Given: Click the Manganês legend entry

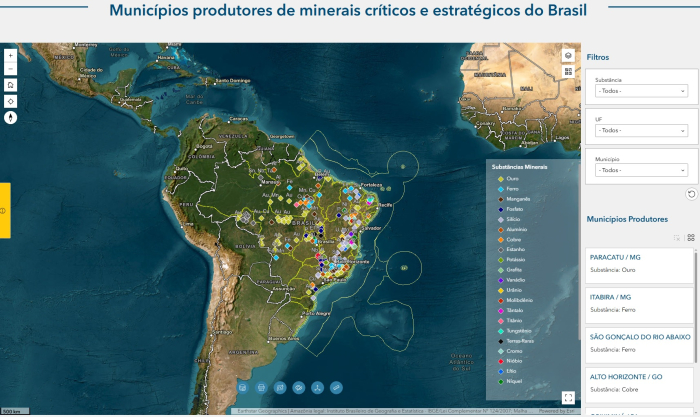Looking at the screenshot, I should 518,199.
